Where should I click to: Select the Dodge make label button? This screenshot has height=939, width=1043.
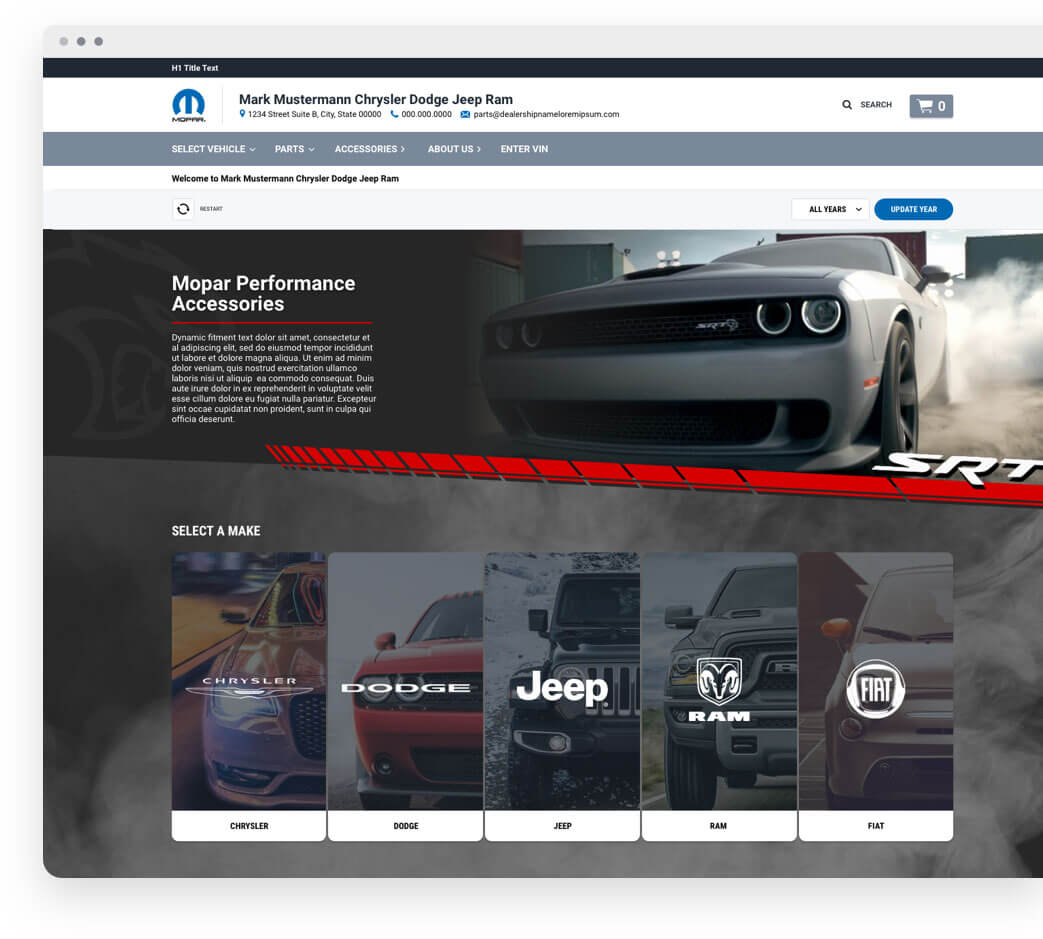coord(406,825)
